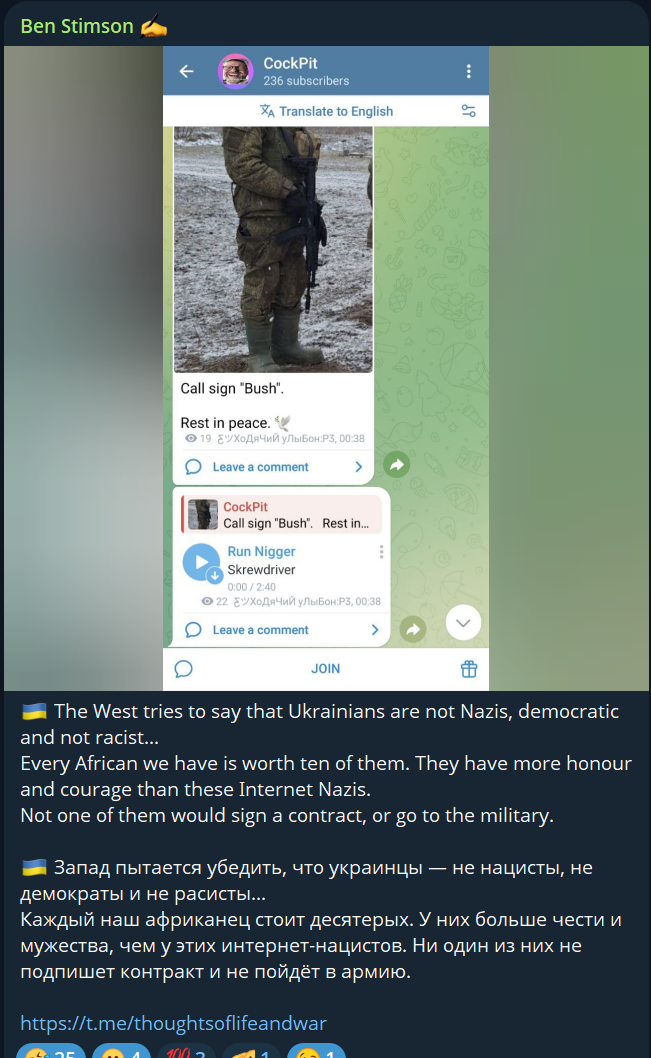Open translation settings icon
This screenshot has height=1058, width=651.
coord(468,111)
